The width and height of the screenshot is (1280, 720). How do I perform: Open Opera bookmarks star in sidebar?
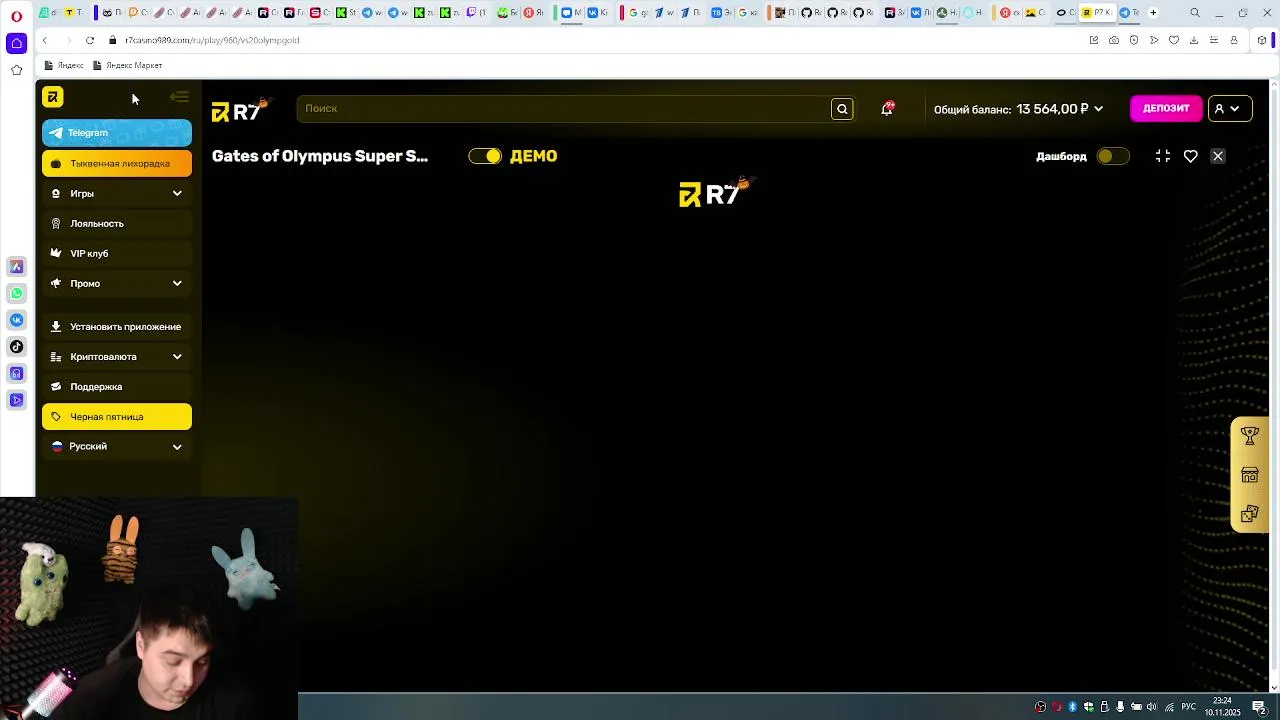[16, 70]
